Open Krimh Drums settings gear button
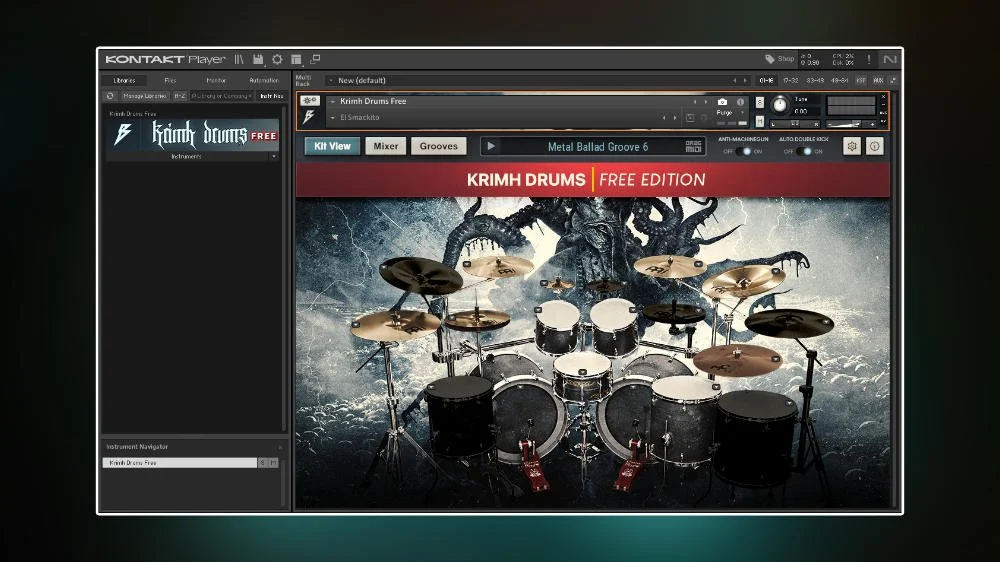The image size is (1000, 562). click(852, 146)
